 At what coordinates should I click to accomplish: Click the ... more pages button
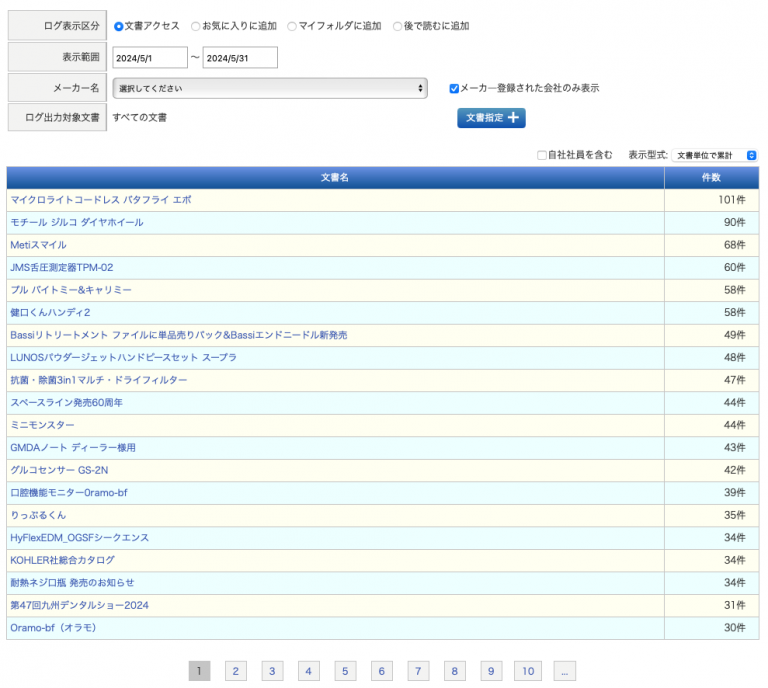click(x=565, y=671)
